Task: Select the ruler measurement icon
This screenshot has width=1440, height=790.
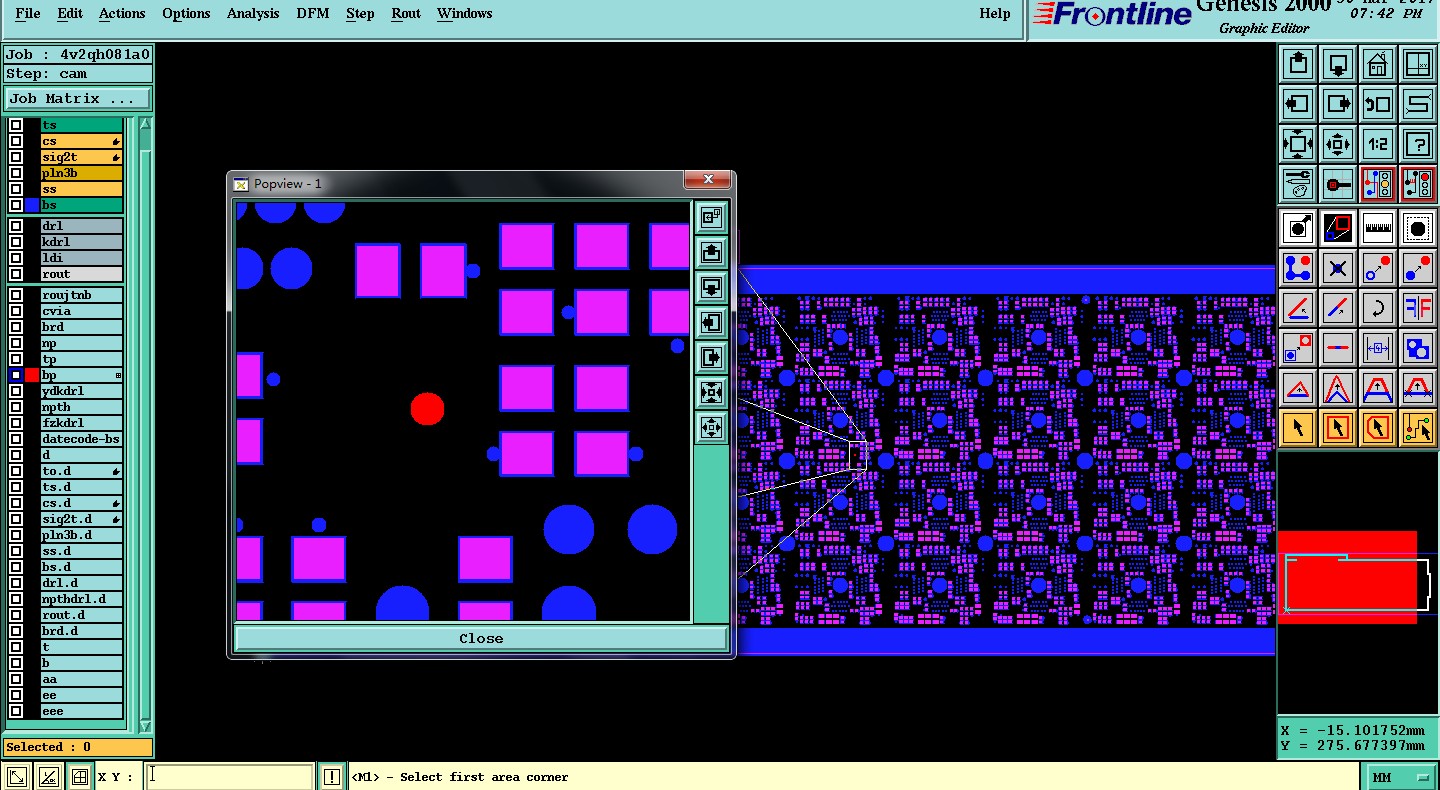Action: pos(1378,228)
